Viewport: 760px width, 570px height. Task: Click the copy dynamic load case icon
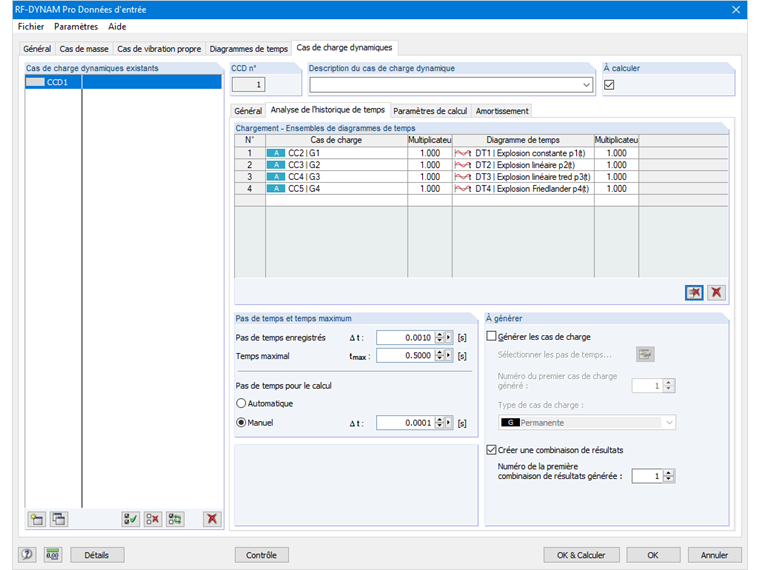point(59,519)
